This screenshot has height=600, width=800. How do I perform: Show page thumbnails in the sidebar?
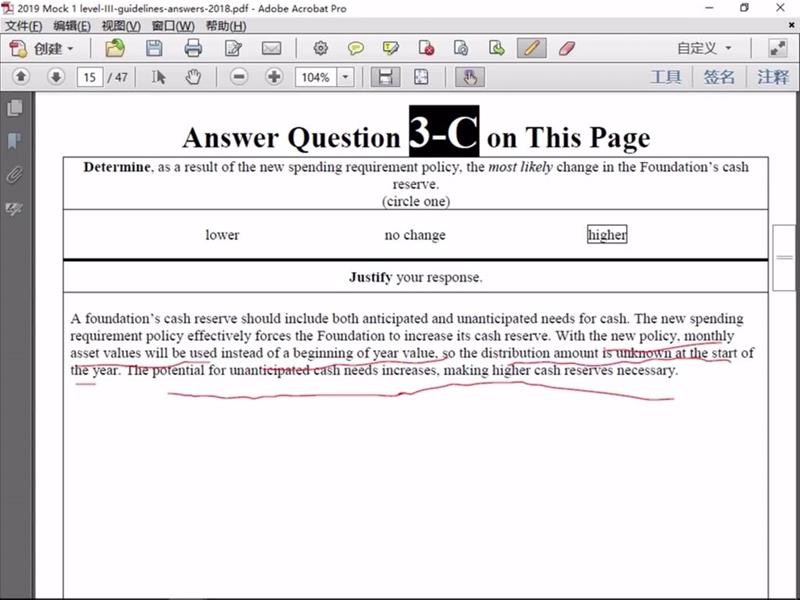point(15,108)
